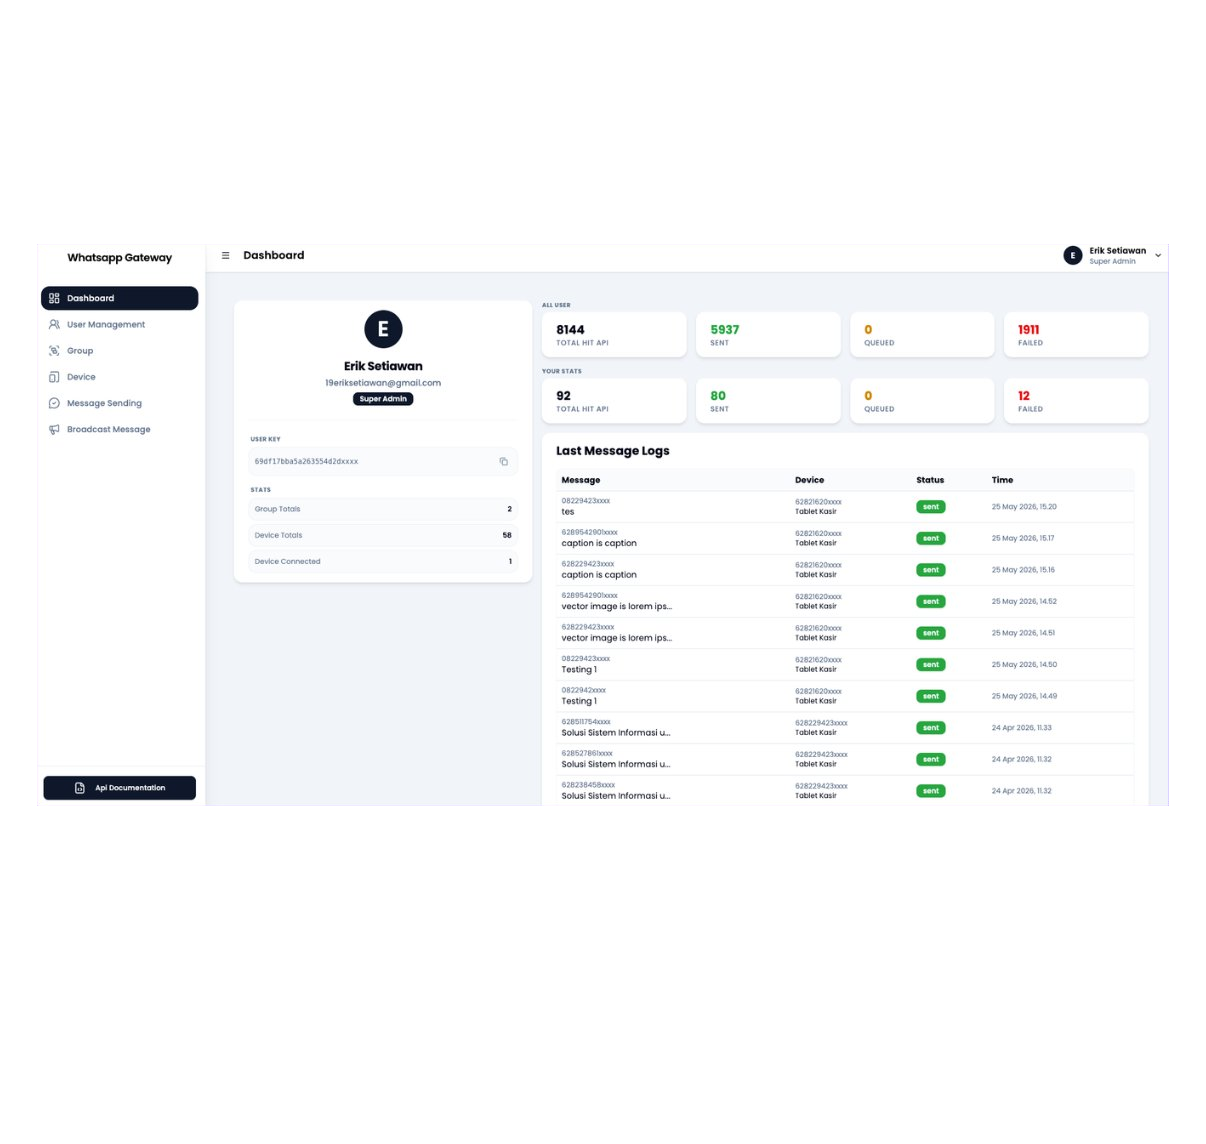This screenshot has width=1206, height=1144.
Task: Click the time 25 May 2026, 14.49
Action: pyautogui.click(x=1024, y=696)
